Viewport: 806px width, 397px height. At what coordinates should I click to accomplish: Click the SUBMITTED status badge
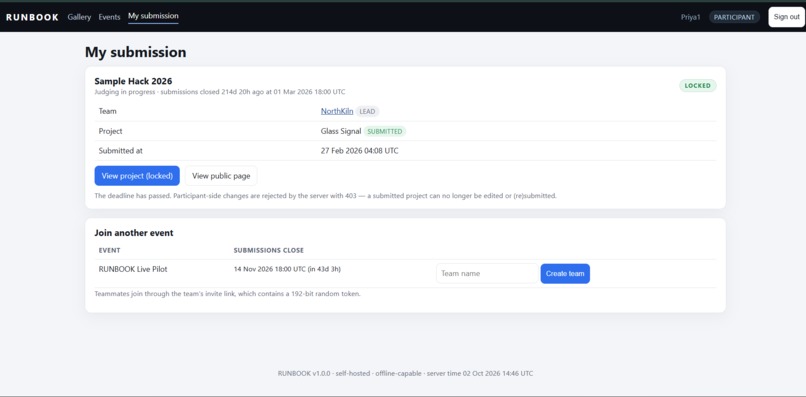[x=385, y=131]
